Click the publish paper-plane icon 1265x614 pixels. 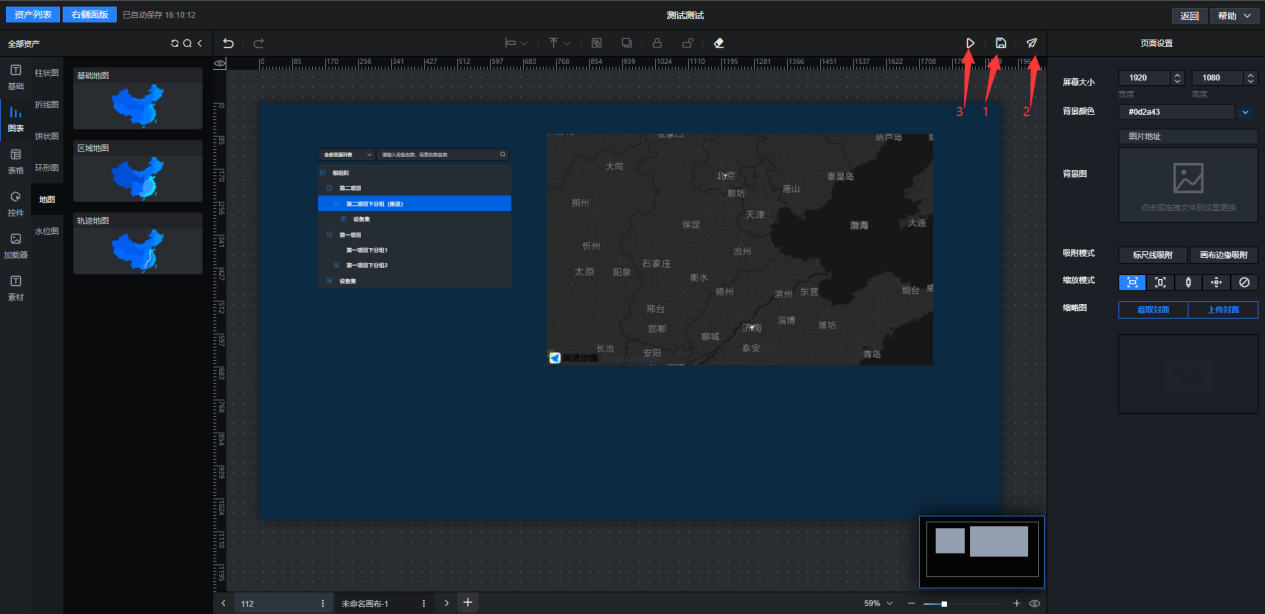(x=1032, y=43)
